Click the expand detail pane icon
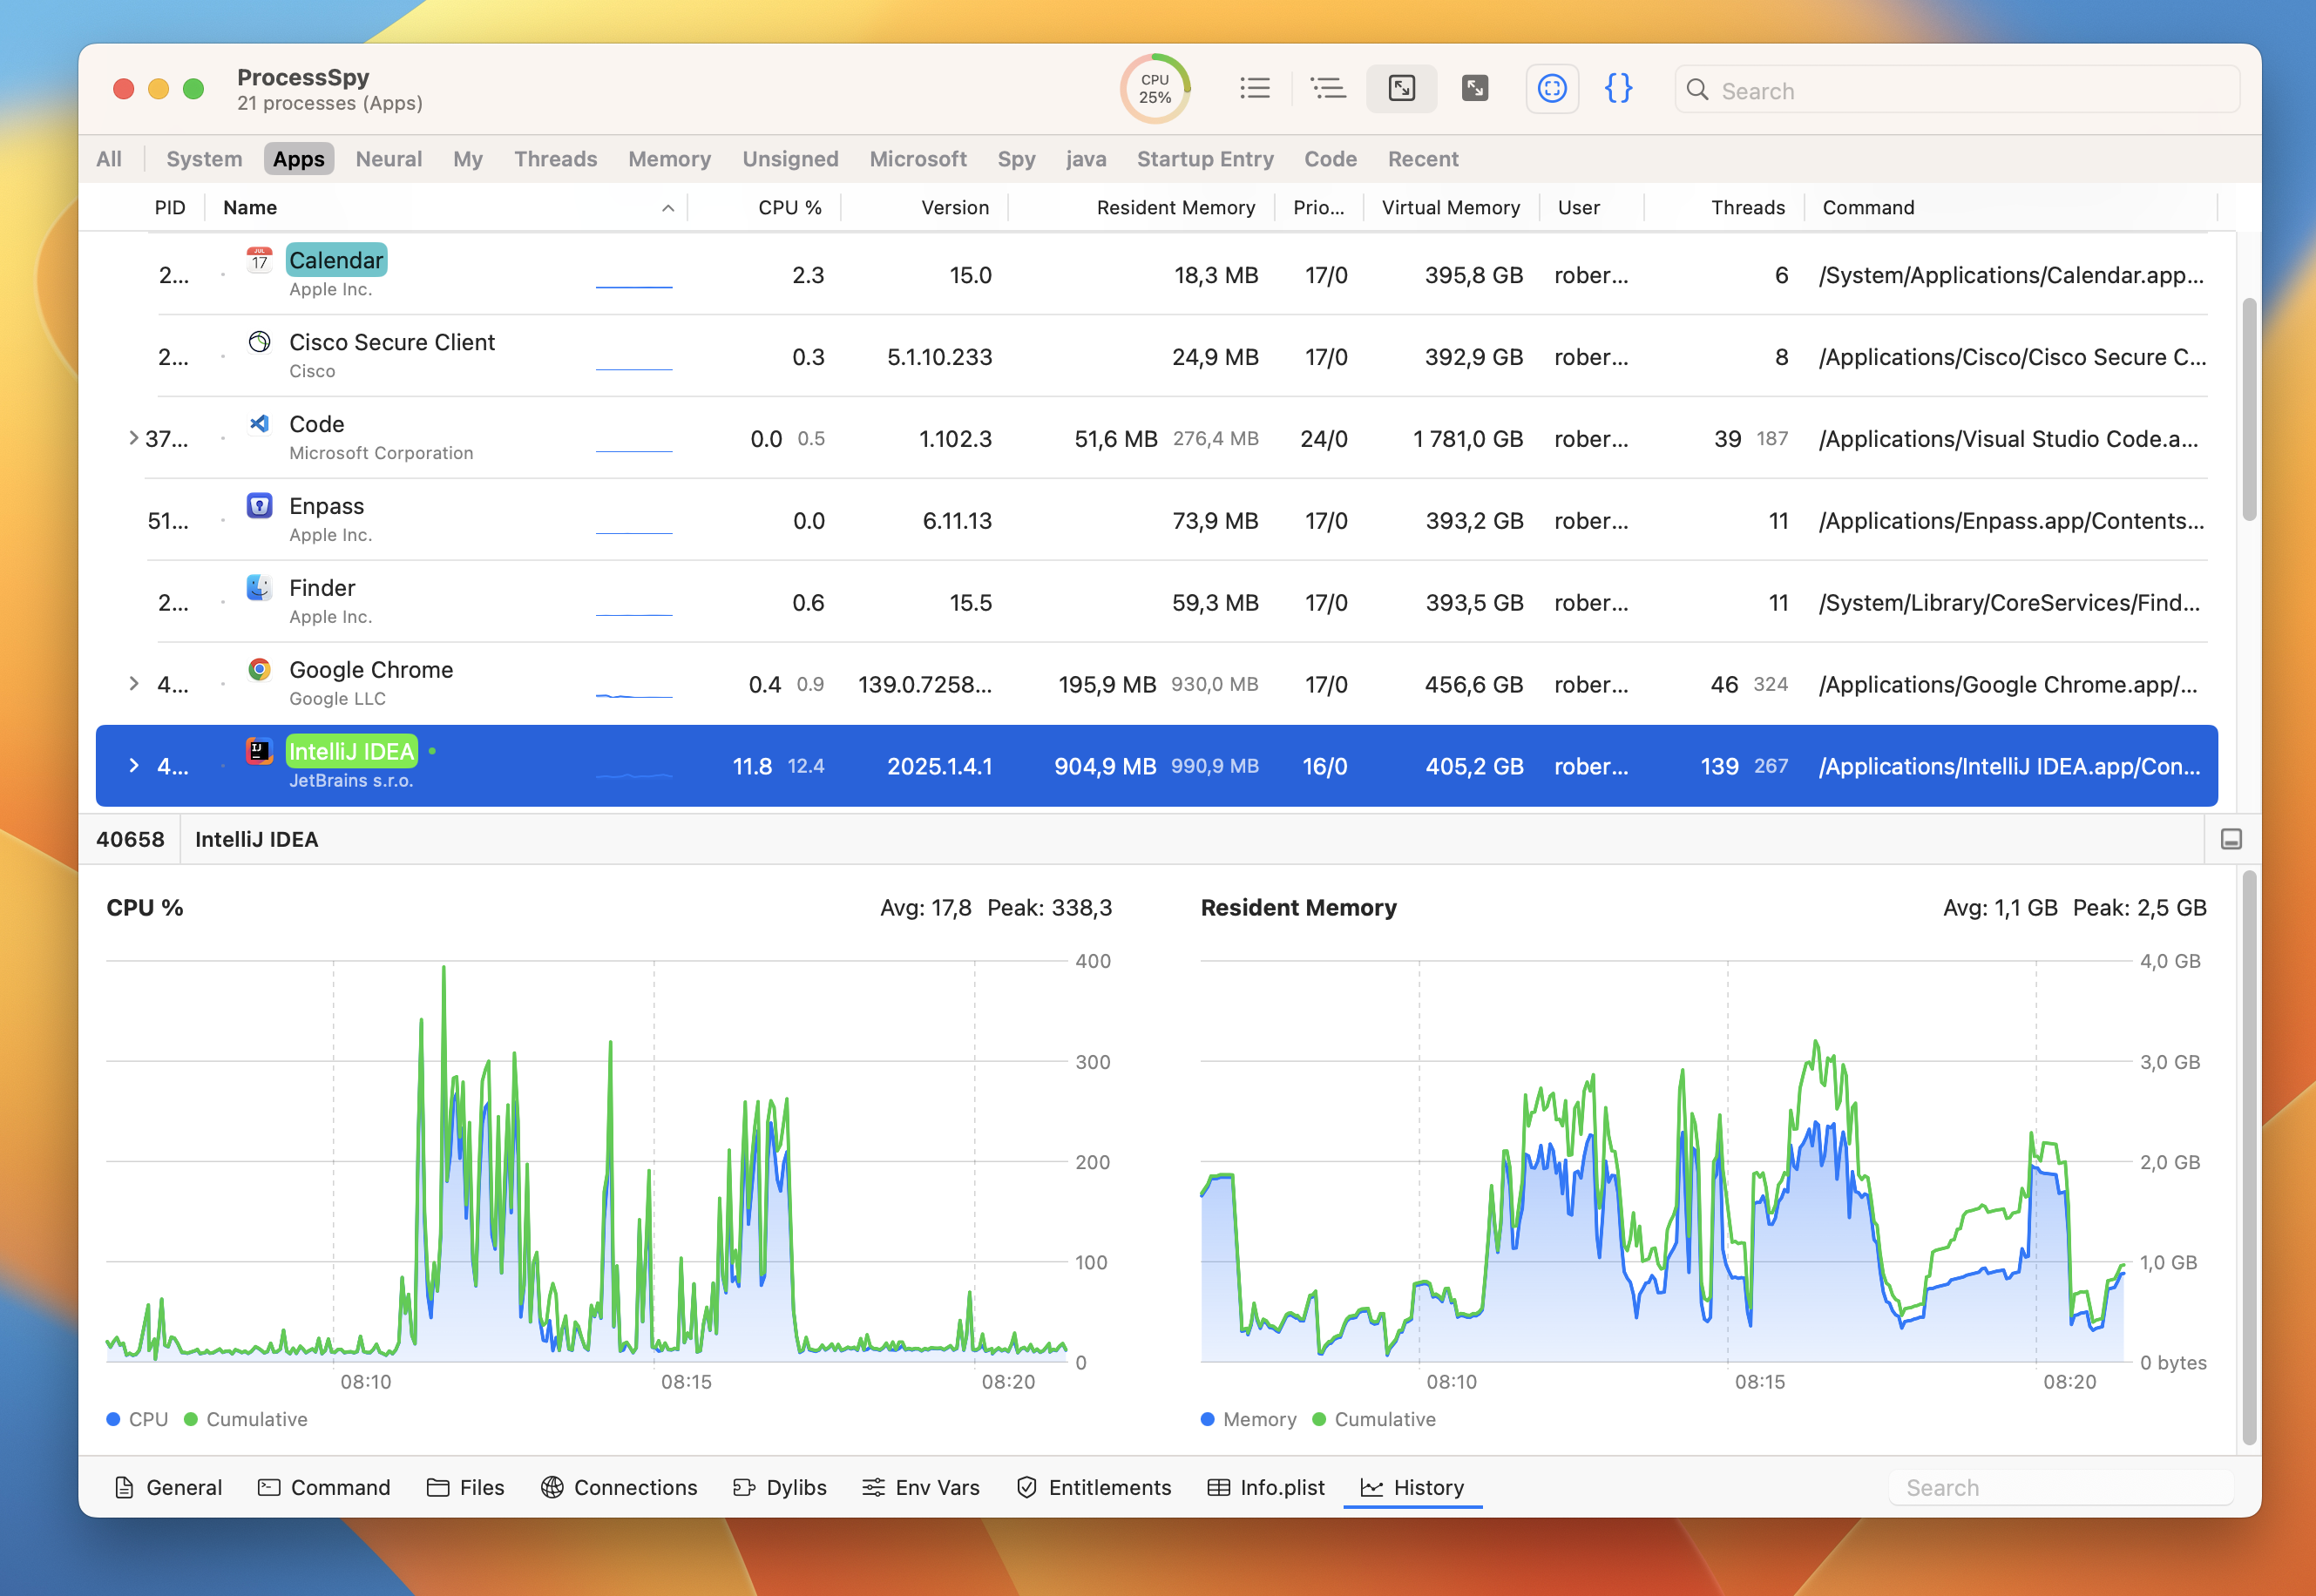The width and height of the screenshot is (2316, 1596). [1401, 88]
